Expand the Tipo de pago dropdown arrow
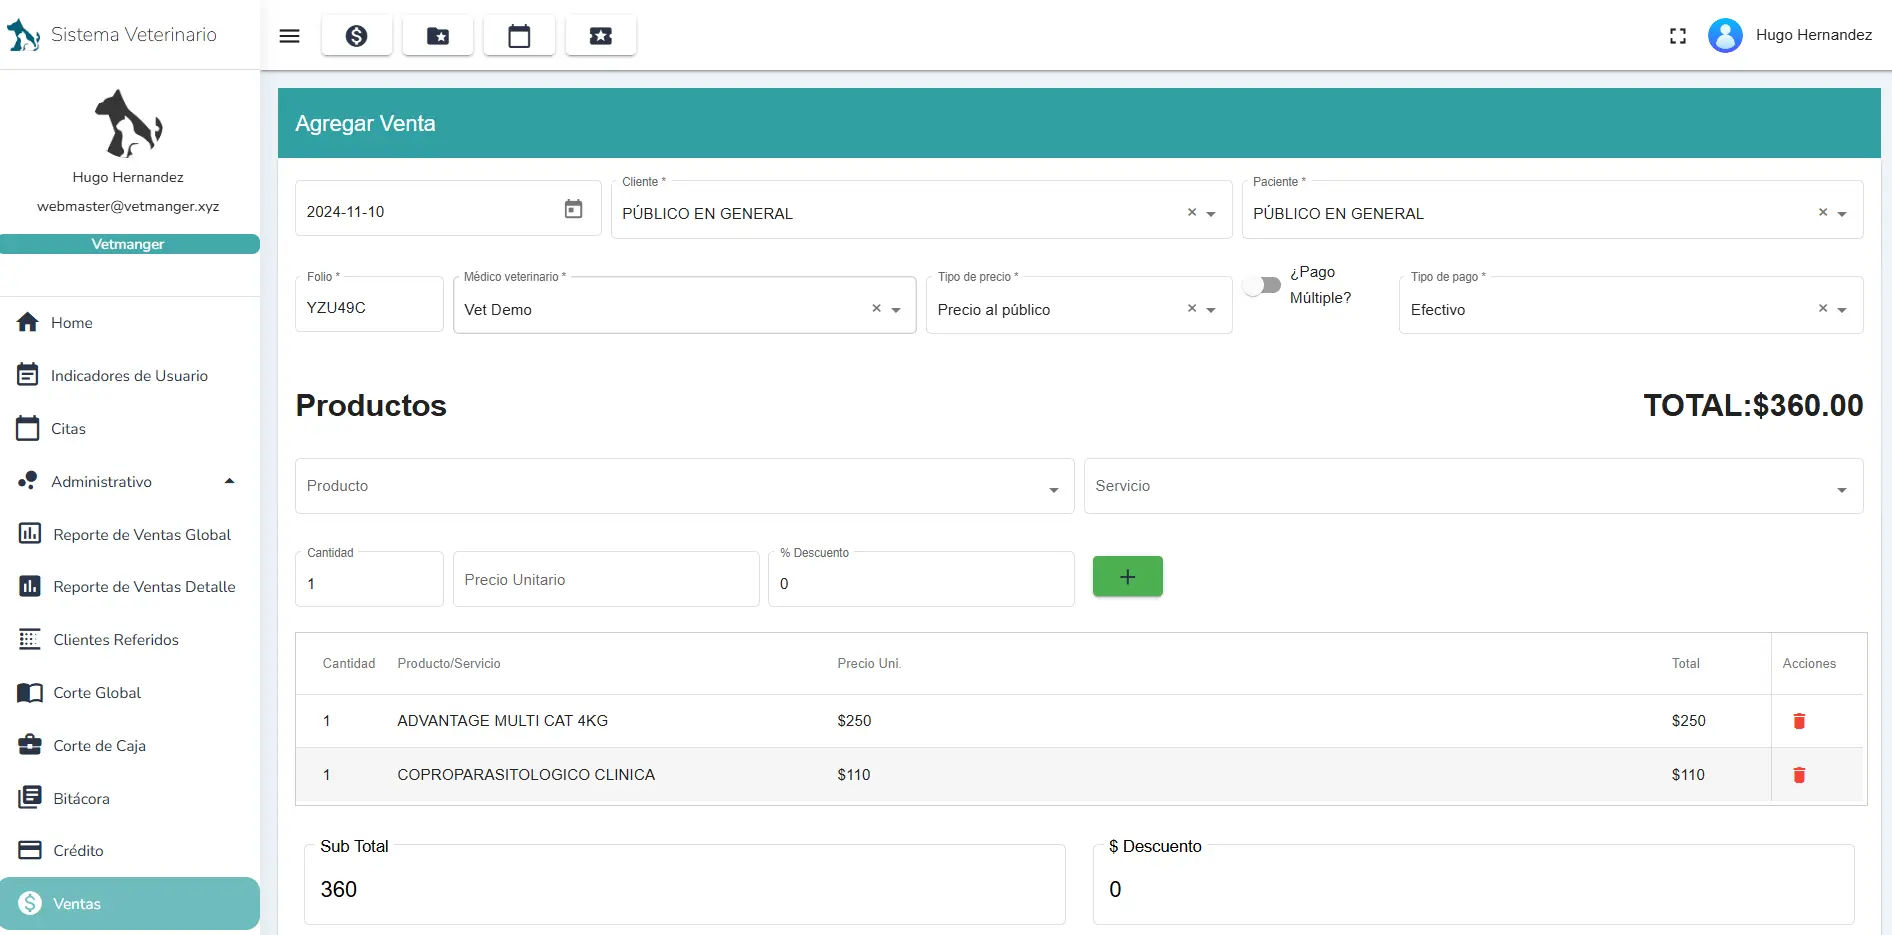Viewport: 1892px width, 935px height. coord(1842,310)
